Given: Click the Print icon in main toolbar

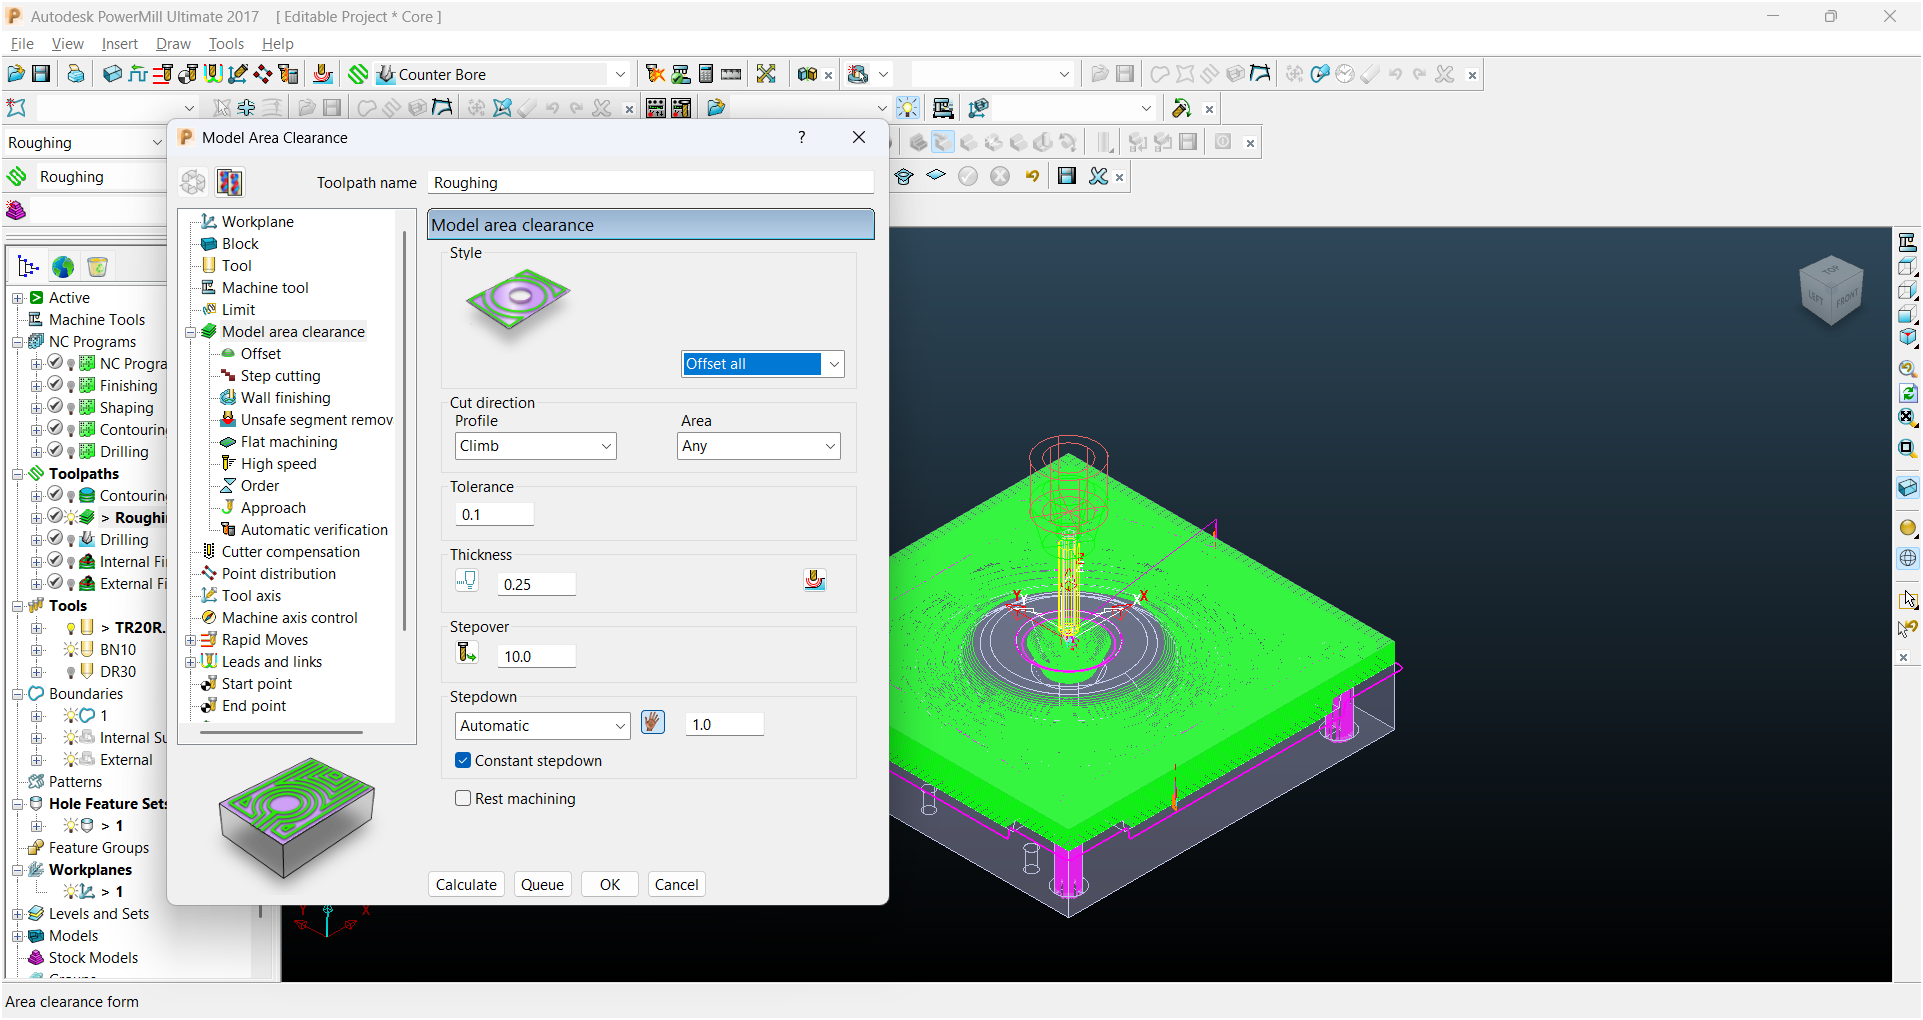Looking at the screenshot, I should click(x=75, y=74).
